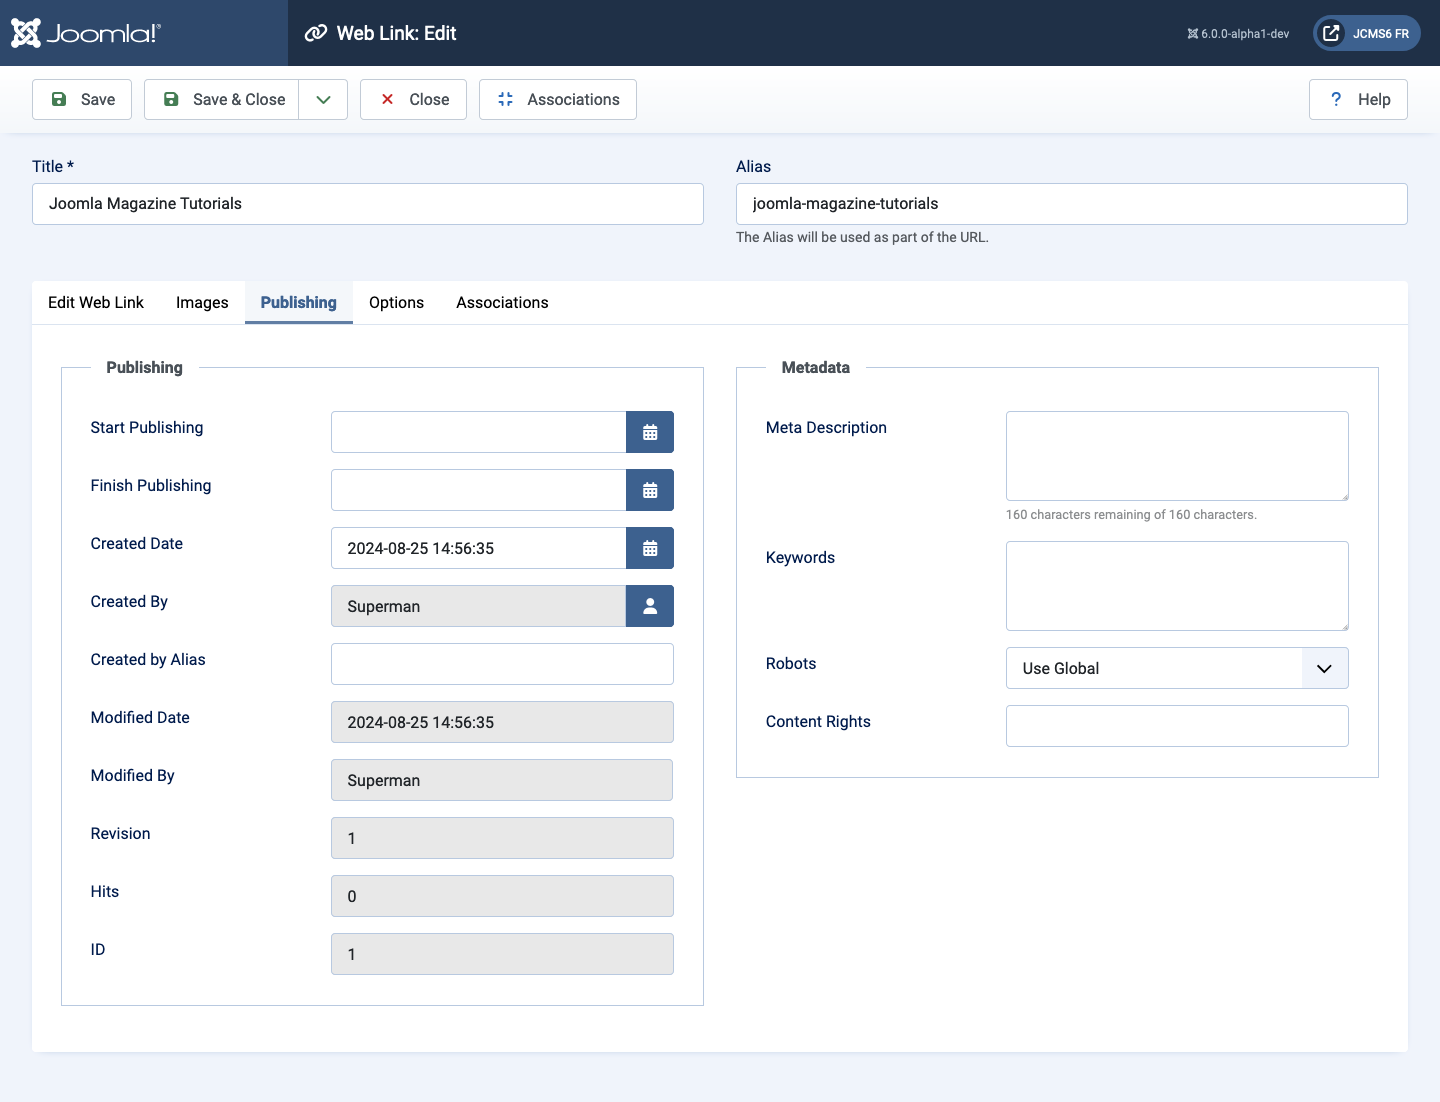Switch to the Edit Web Link tab

click(96, 302)
